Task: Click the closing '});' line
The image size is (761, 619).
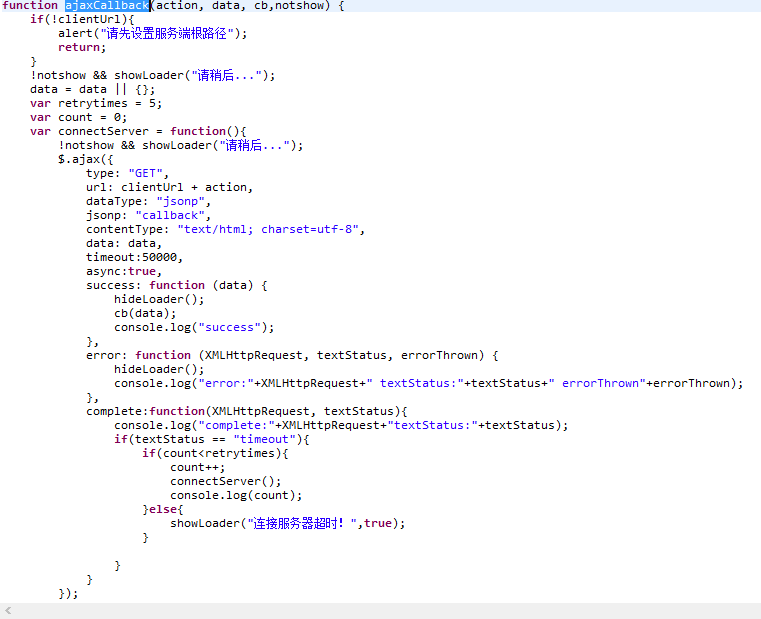Action: [68, 594]
